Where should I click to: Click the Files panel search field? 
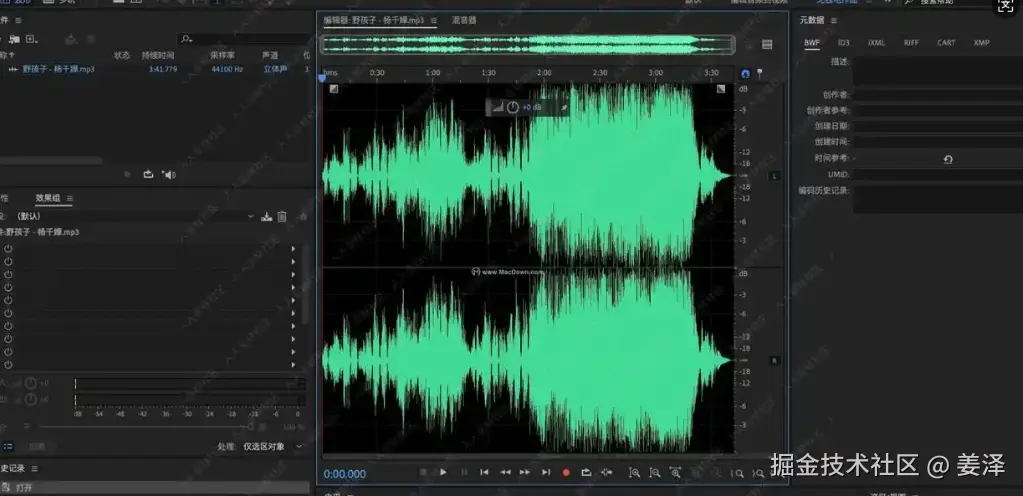(x=244, y=39)
